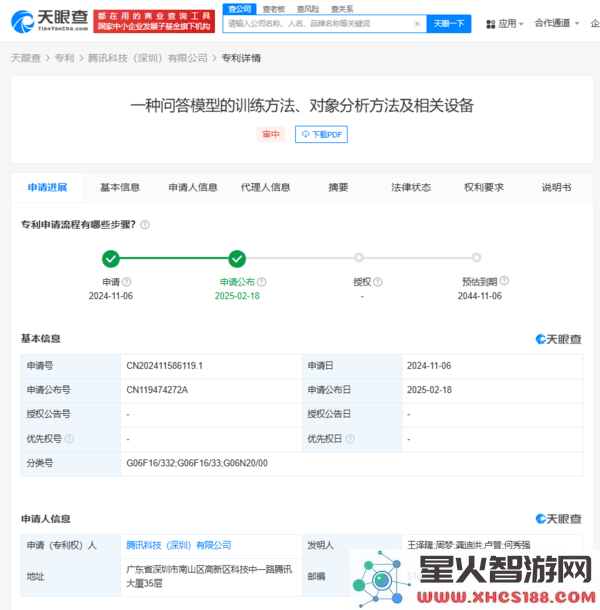This screenshot has height=610, width=600.
Task: Switch to the 申请进展 tab
Action: [x=47, y=188]
